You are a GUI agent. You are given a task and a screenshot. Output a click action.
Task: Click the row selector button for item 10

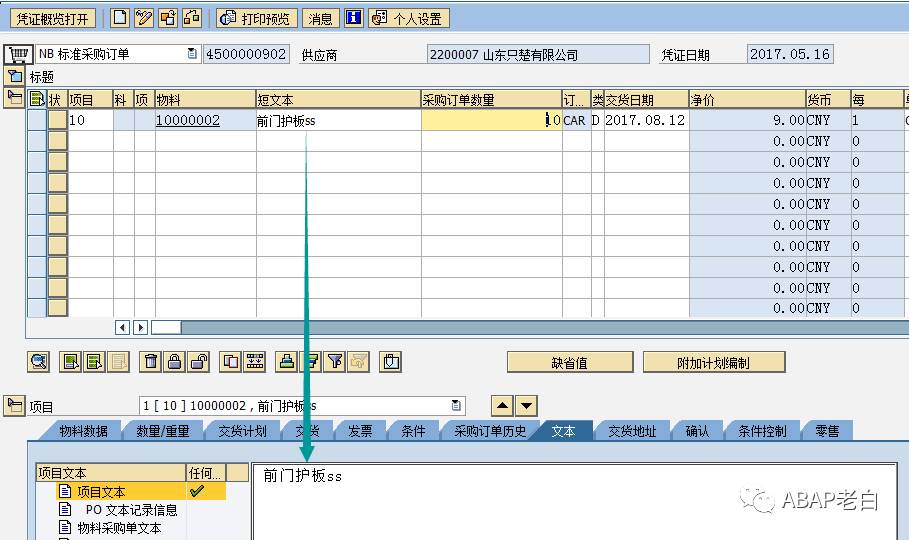57,120
